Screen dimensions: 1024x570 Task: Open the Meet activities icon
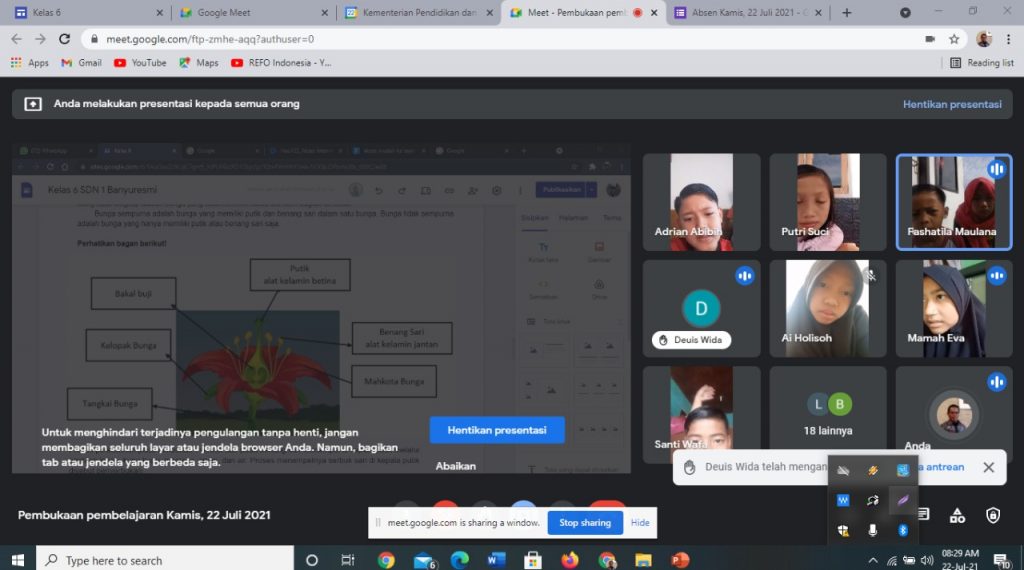[x=957, y=515]
